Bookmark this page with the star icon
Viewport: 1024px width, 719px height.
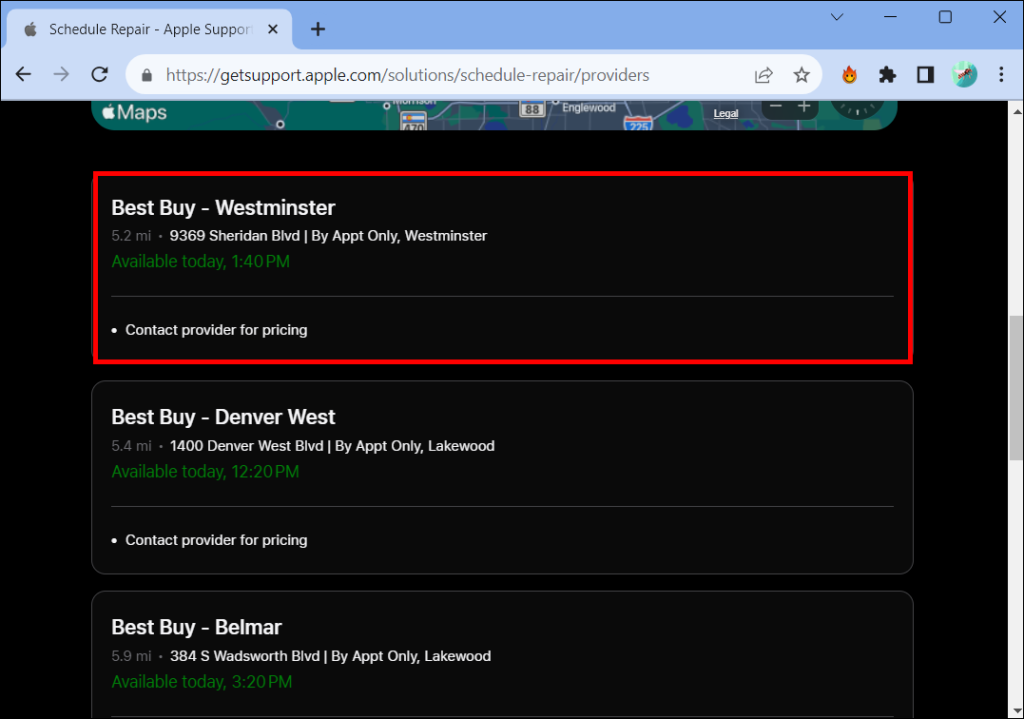click(801, 75)
